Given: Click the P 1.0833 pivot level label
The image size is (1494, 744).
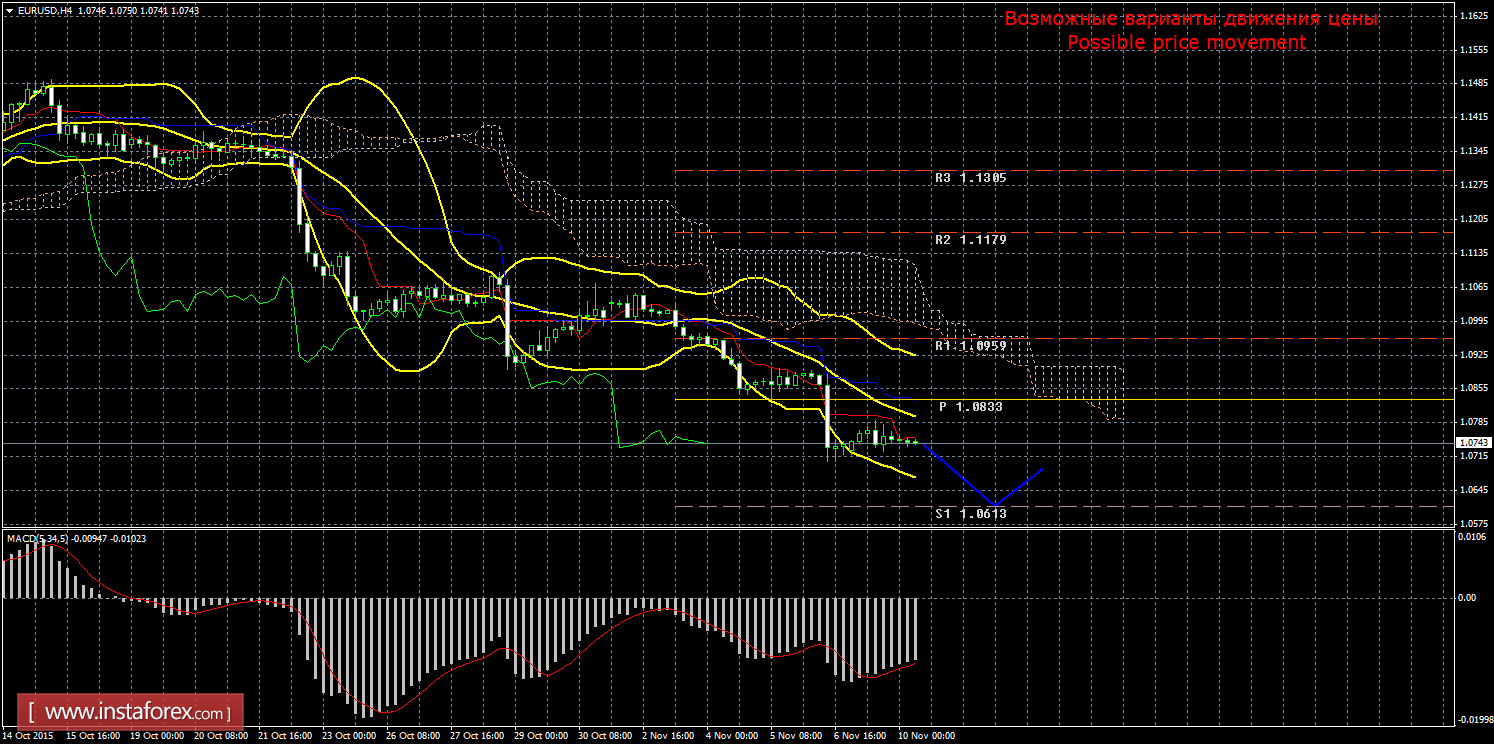Looking at the screenshot, I should pyautogui.click(x=970, y=407).
